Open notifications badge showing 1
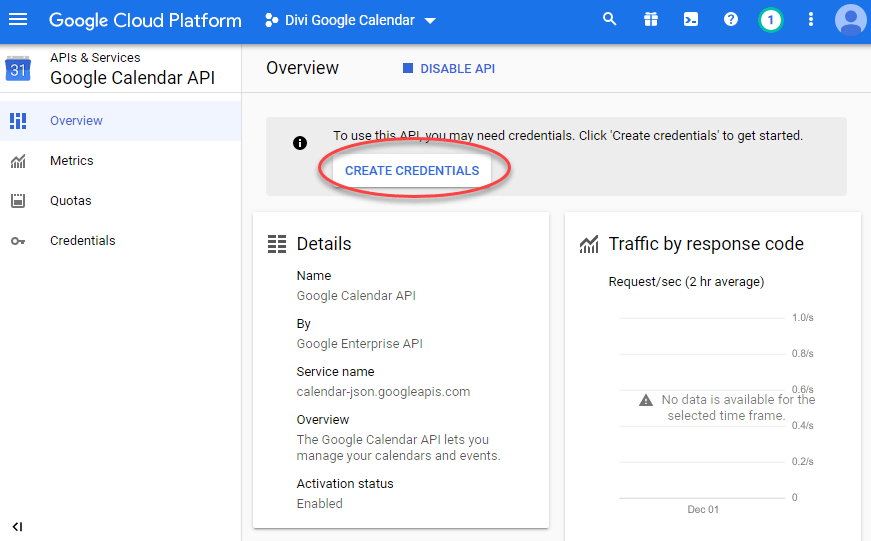871x541 pixels. 770,21
